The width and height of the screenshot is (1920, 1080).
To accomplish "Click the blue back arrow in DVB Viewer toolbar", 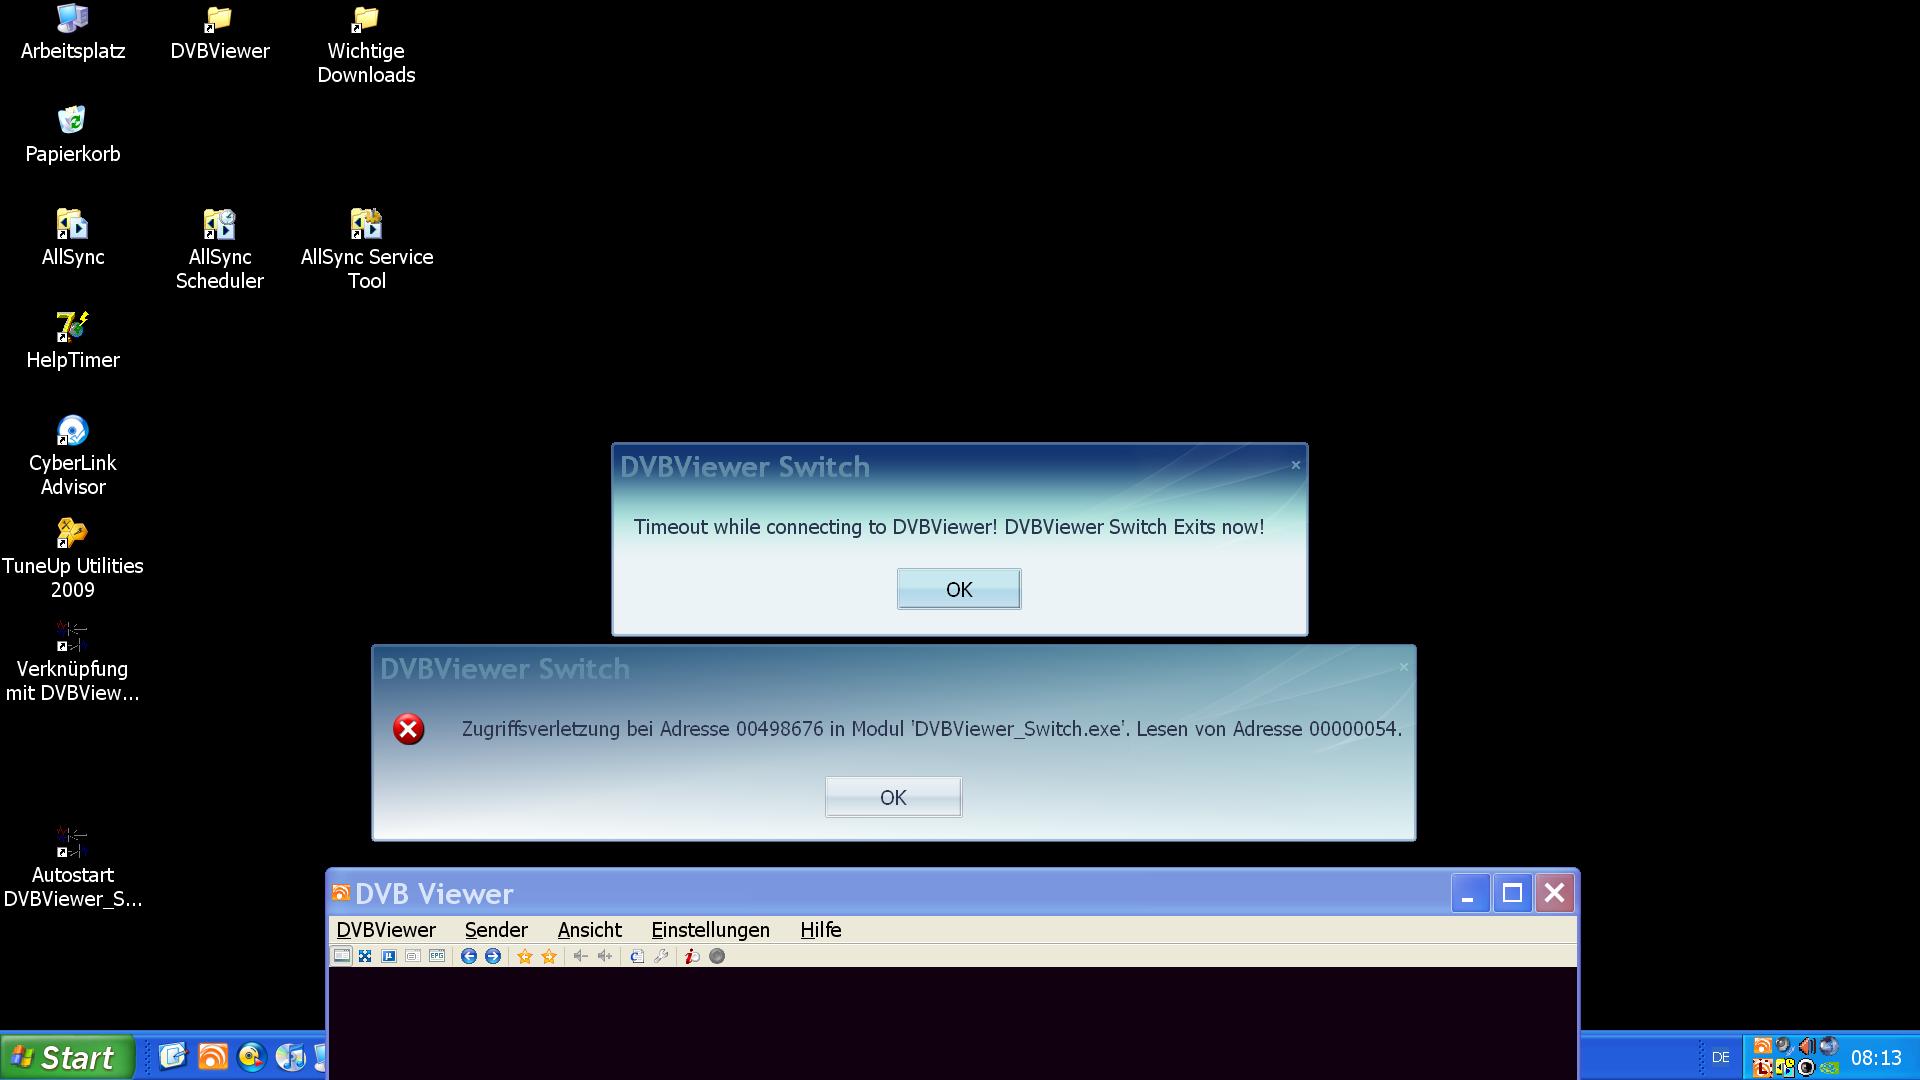I will click(x=468, y=956).
